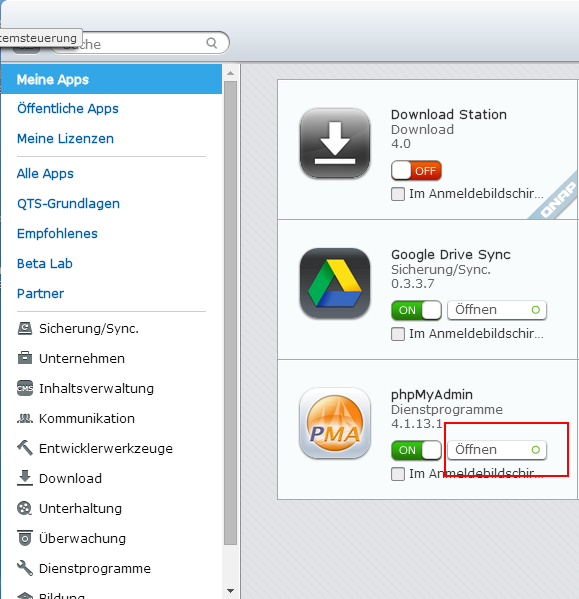Click the search magnifier icon
579x599 pixels.
point(212,43)
